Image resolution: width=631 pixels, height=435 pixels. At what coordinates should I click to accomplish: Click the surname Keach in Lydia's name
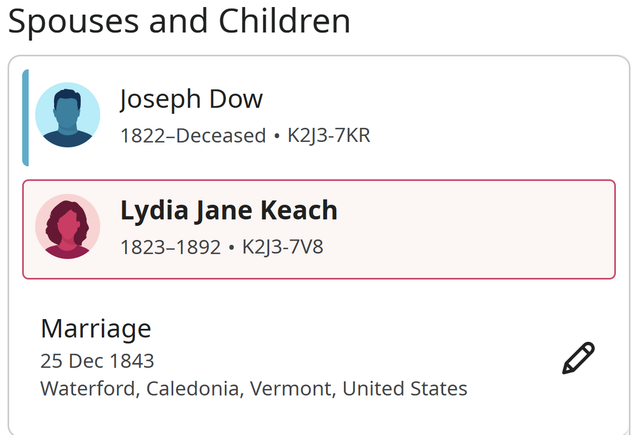tap(299, 210)
